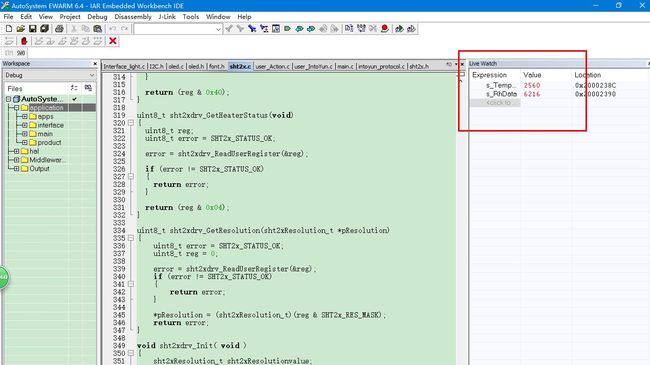Collapse the fold marker at line 320
The height and width of the screenshot is (365, 650).
coord(131,123)
